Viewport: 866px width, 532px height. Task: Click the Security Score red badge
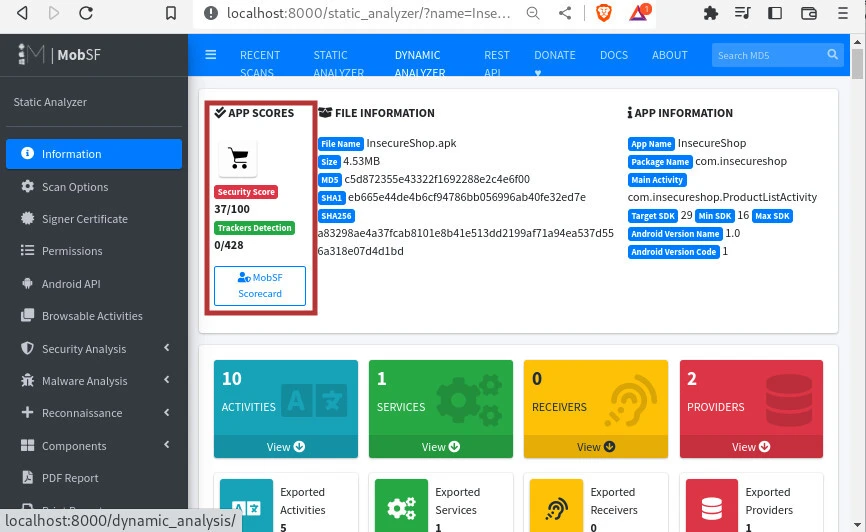point(246,192)
